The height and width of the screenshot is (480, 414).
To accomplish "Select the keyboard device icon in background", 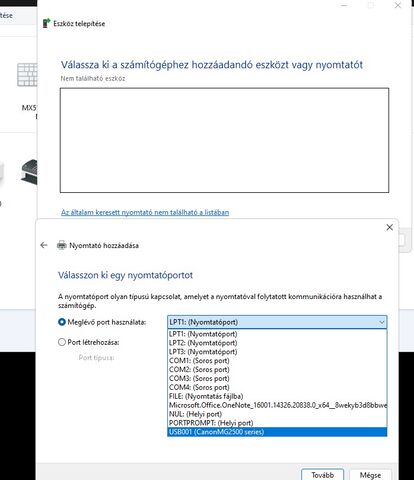I will tap(27, 75).
